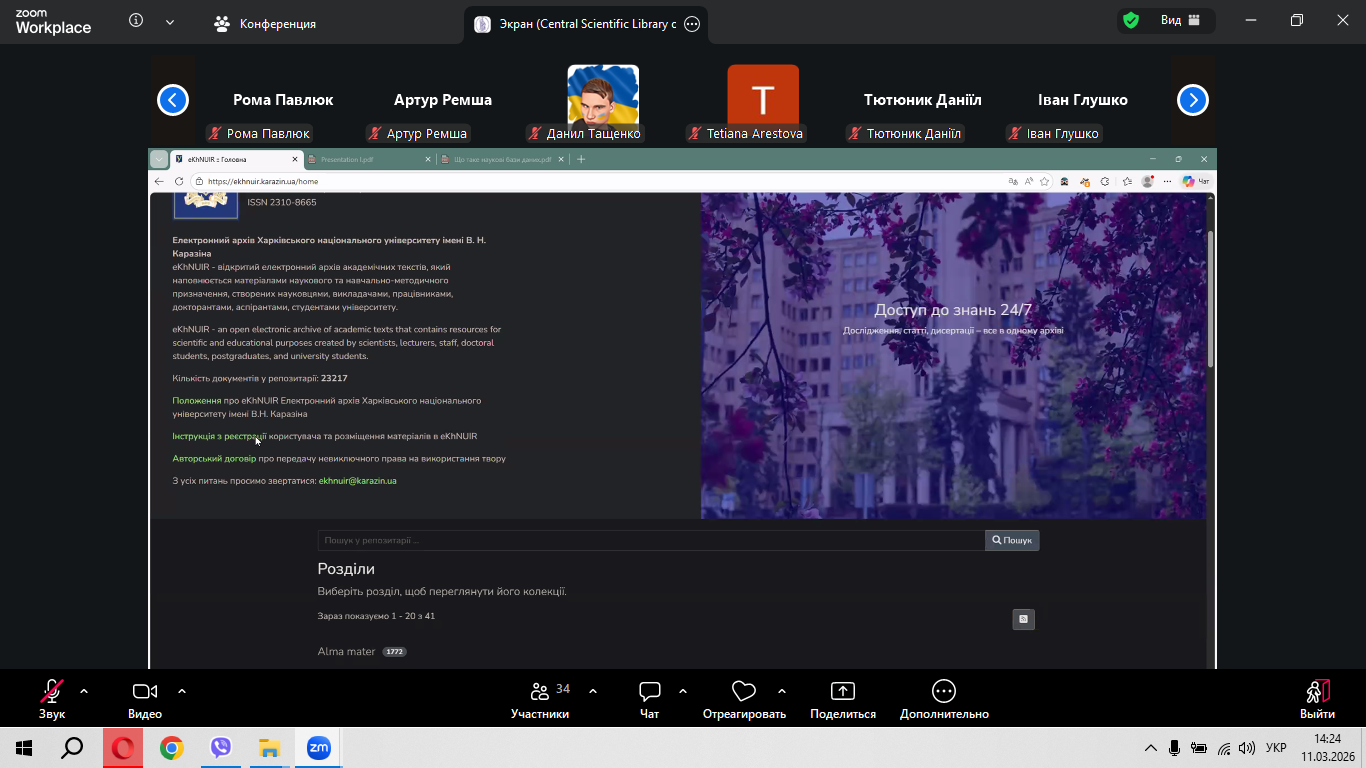Open the Чат chat panel
Screen dimensions: 1366x768
(x=650, y=692)
